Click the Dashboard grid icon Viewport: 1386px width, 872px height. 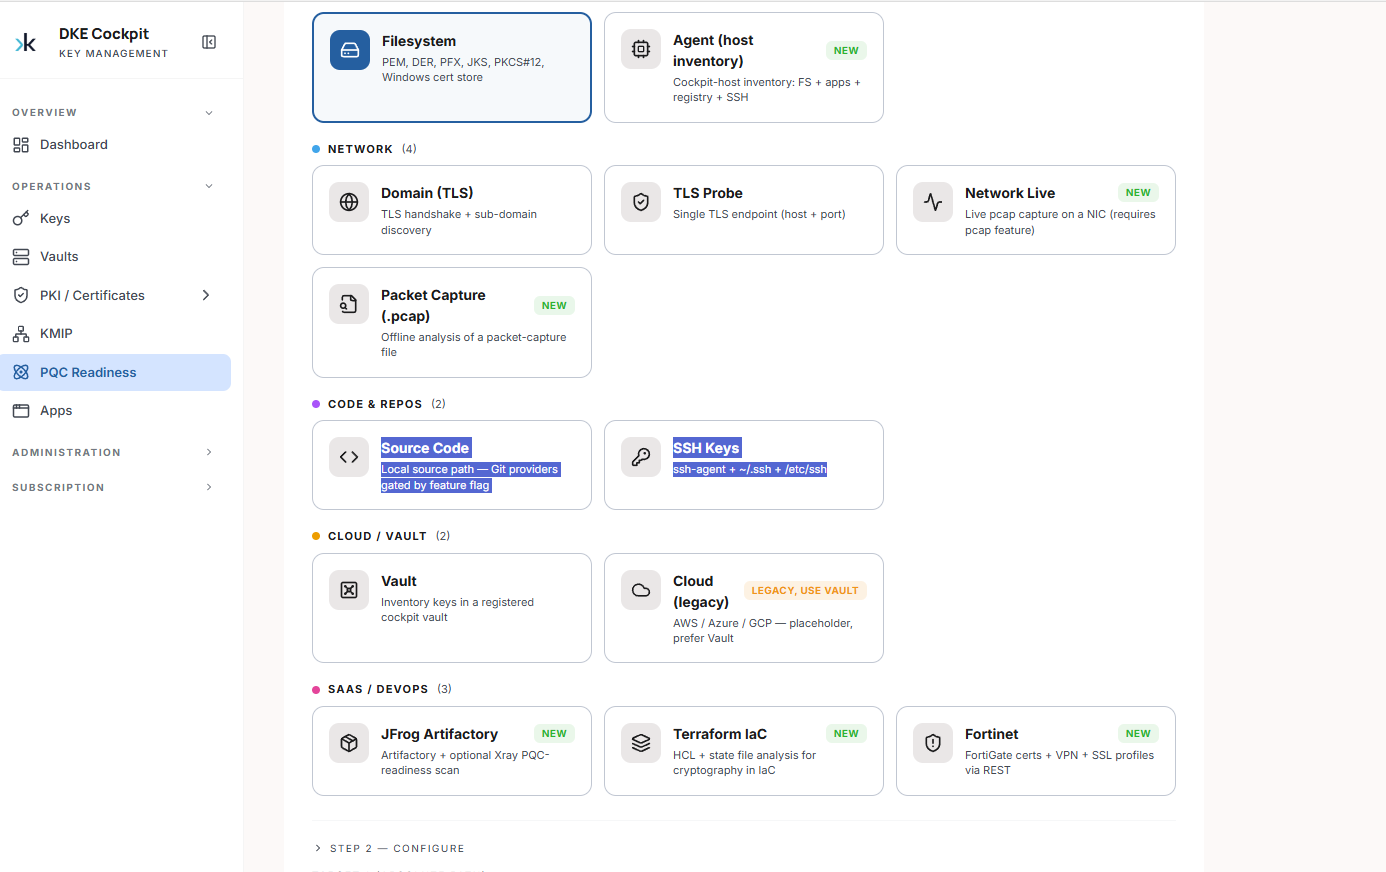[x=21, y=145]
